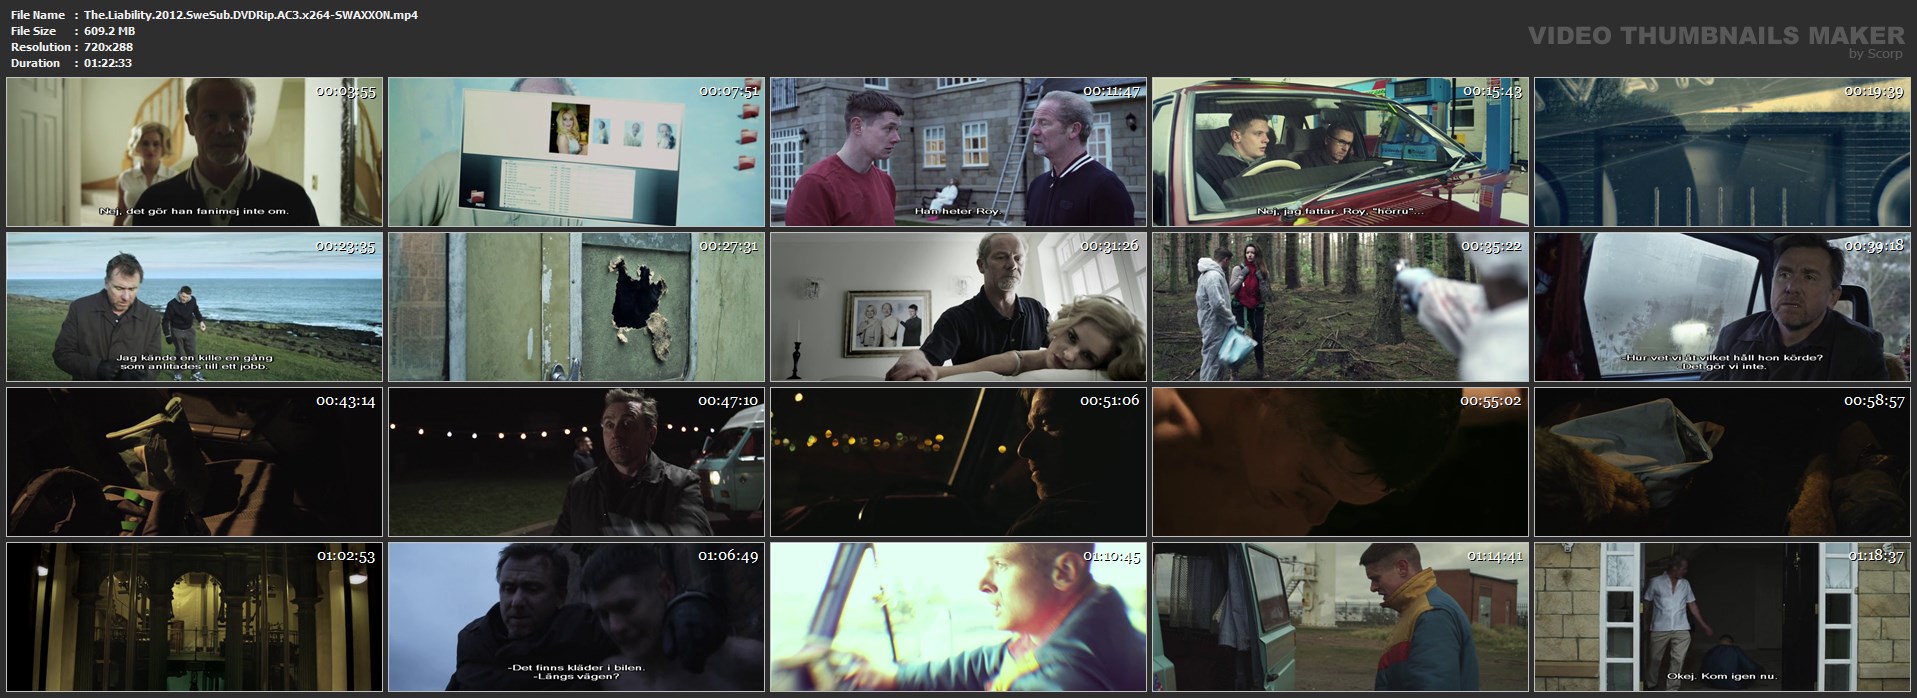Open the torn wall thumbnail at 00:27:31
1917x698 pixels.
point(576,307)
